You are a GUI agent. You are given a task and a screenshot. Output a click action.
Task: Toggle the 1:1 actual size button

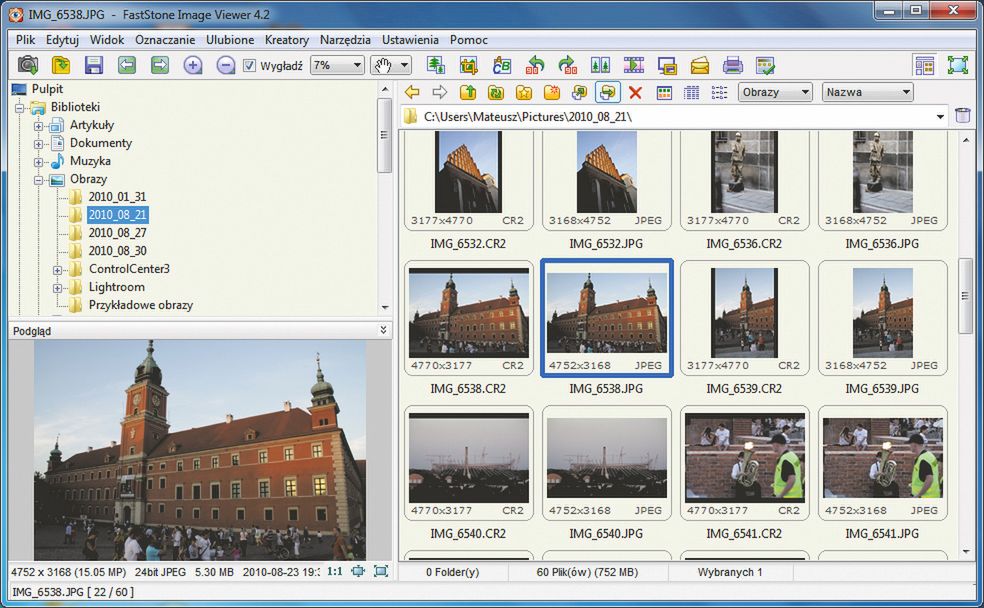coord(334,571)
